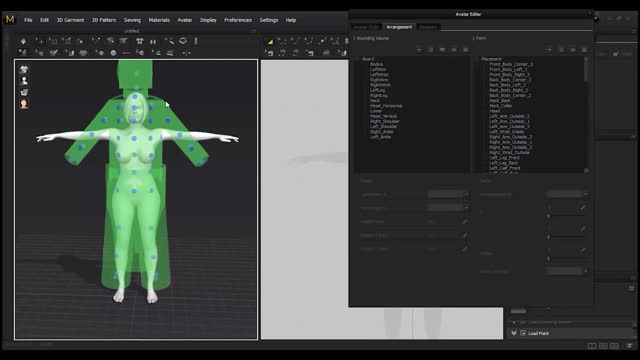640x360 pixels.
Task: Select the Select/Move cross-arrow tool
Action: pos(40,41)
